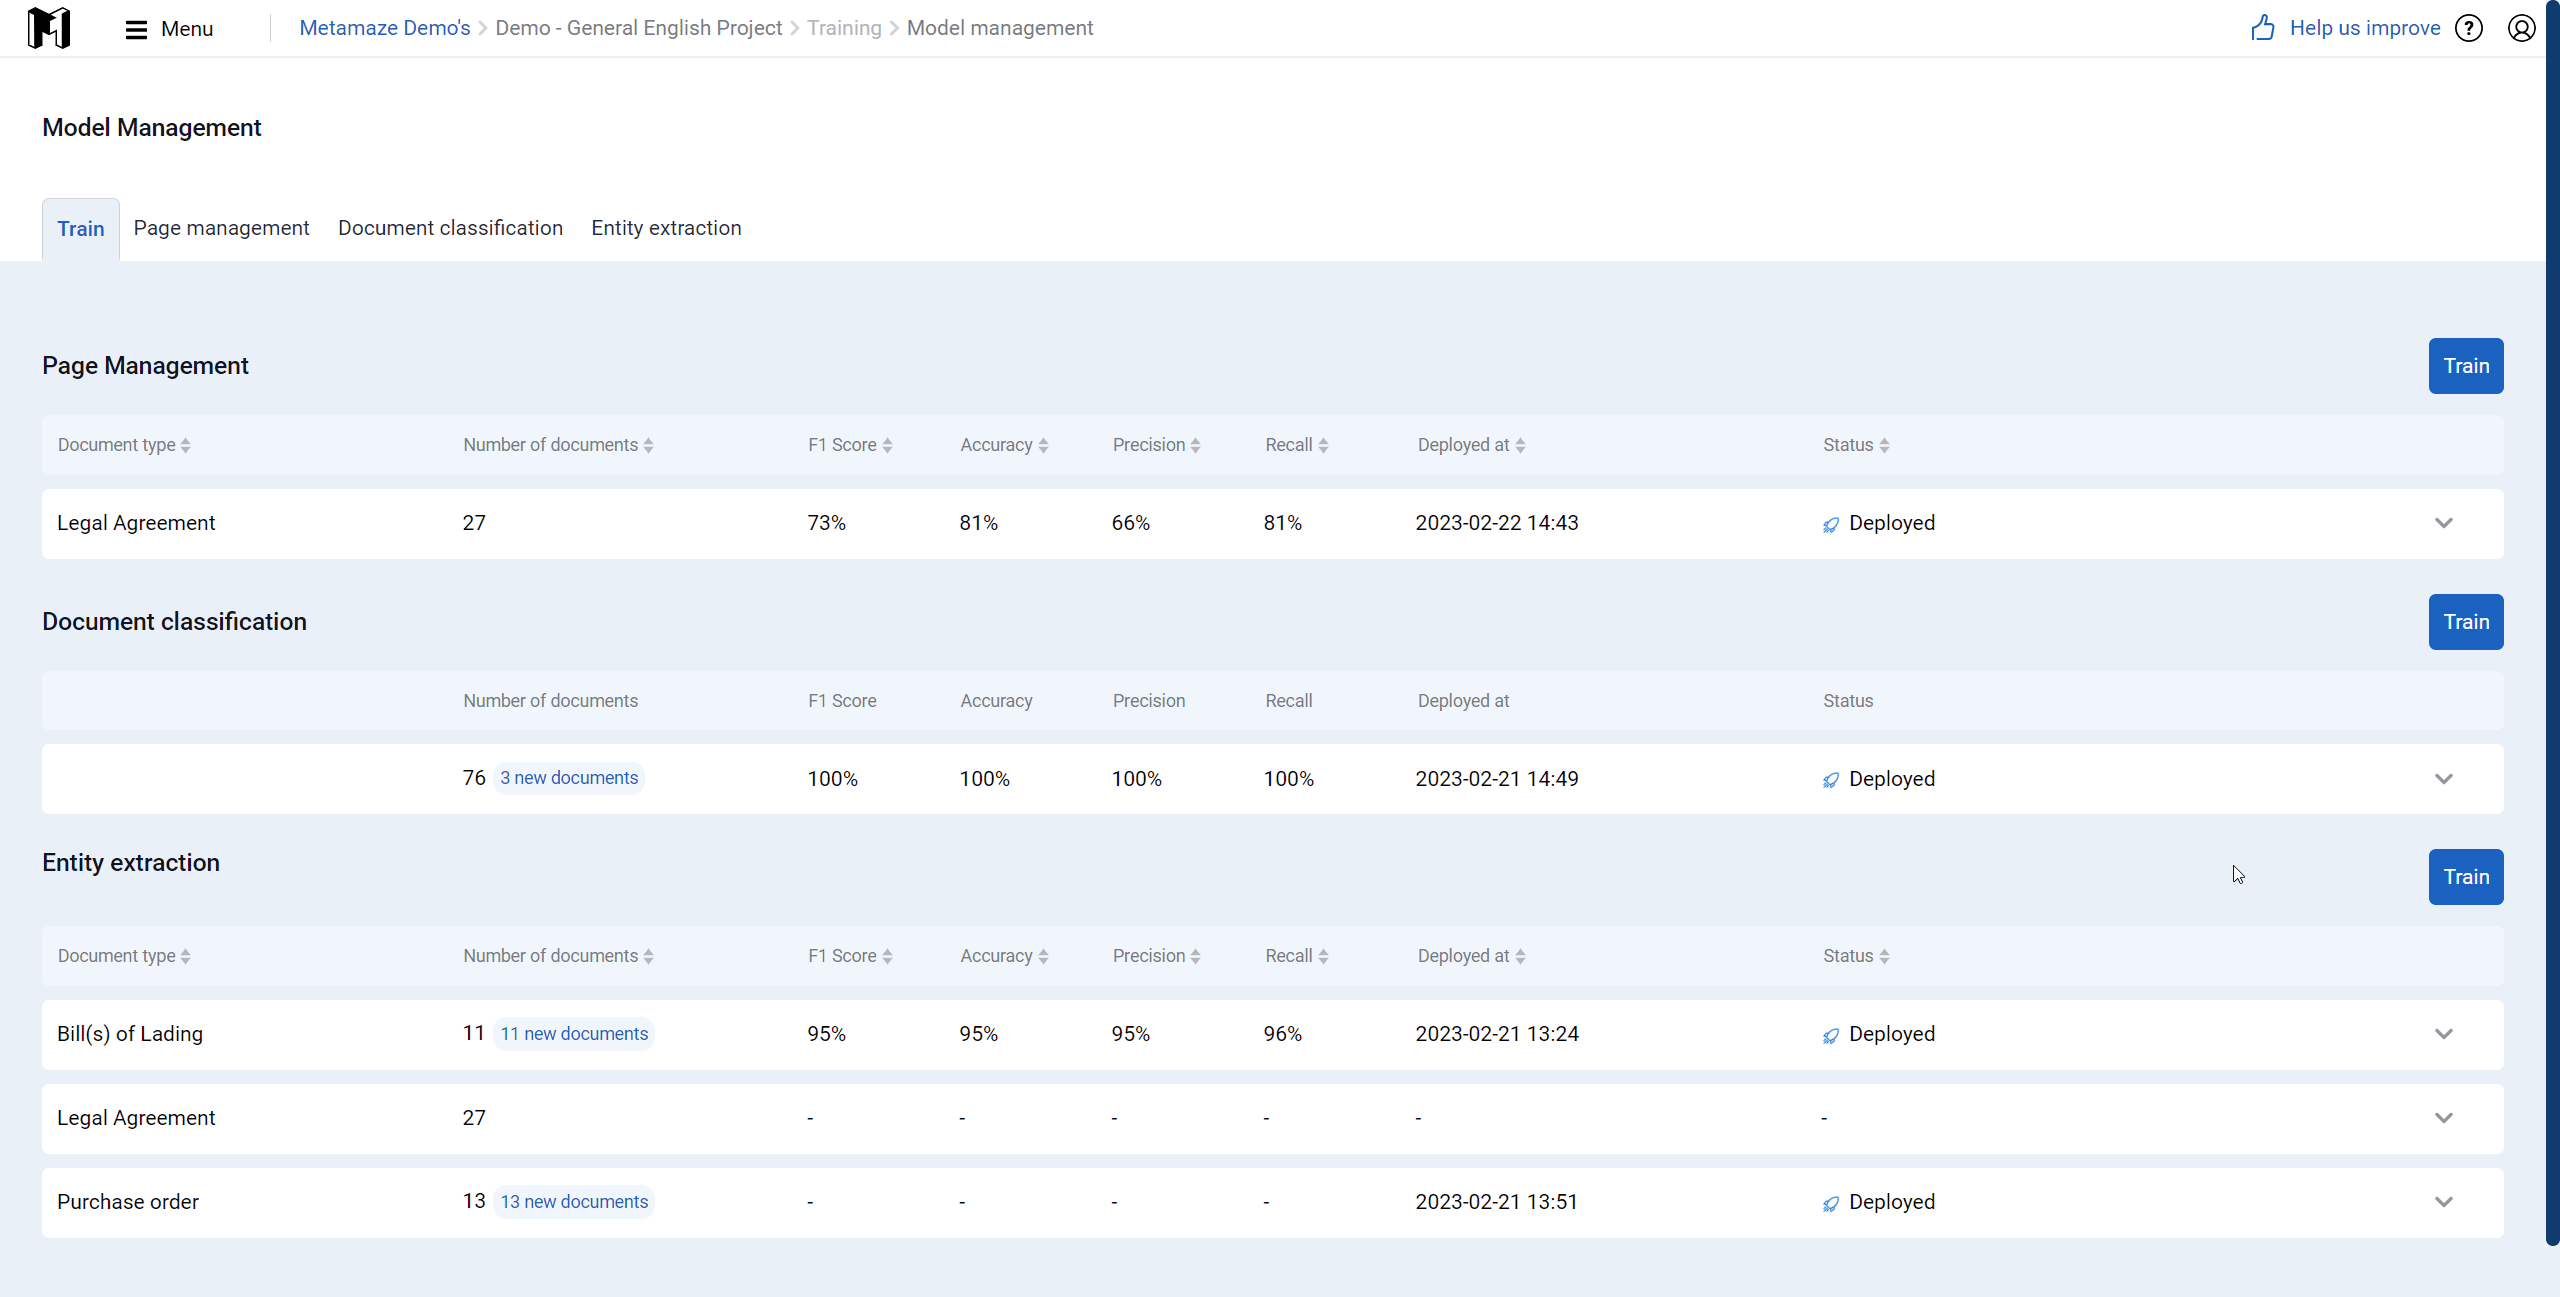Open the Entity extraction tab

point(666,228)
